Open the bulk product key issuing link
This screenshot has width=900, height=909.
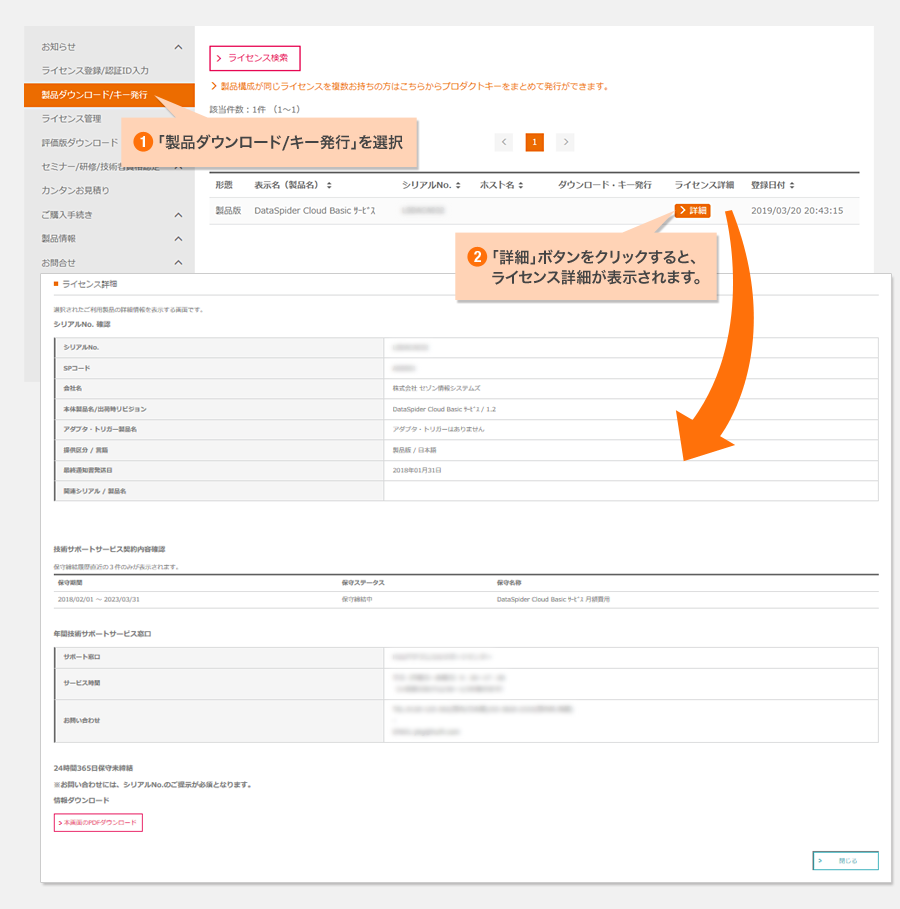click(x=410, y=87)
